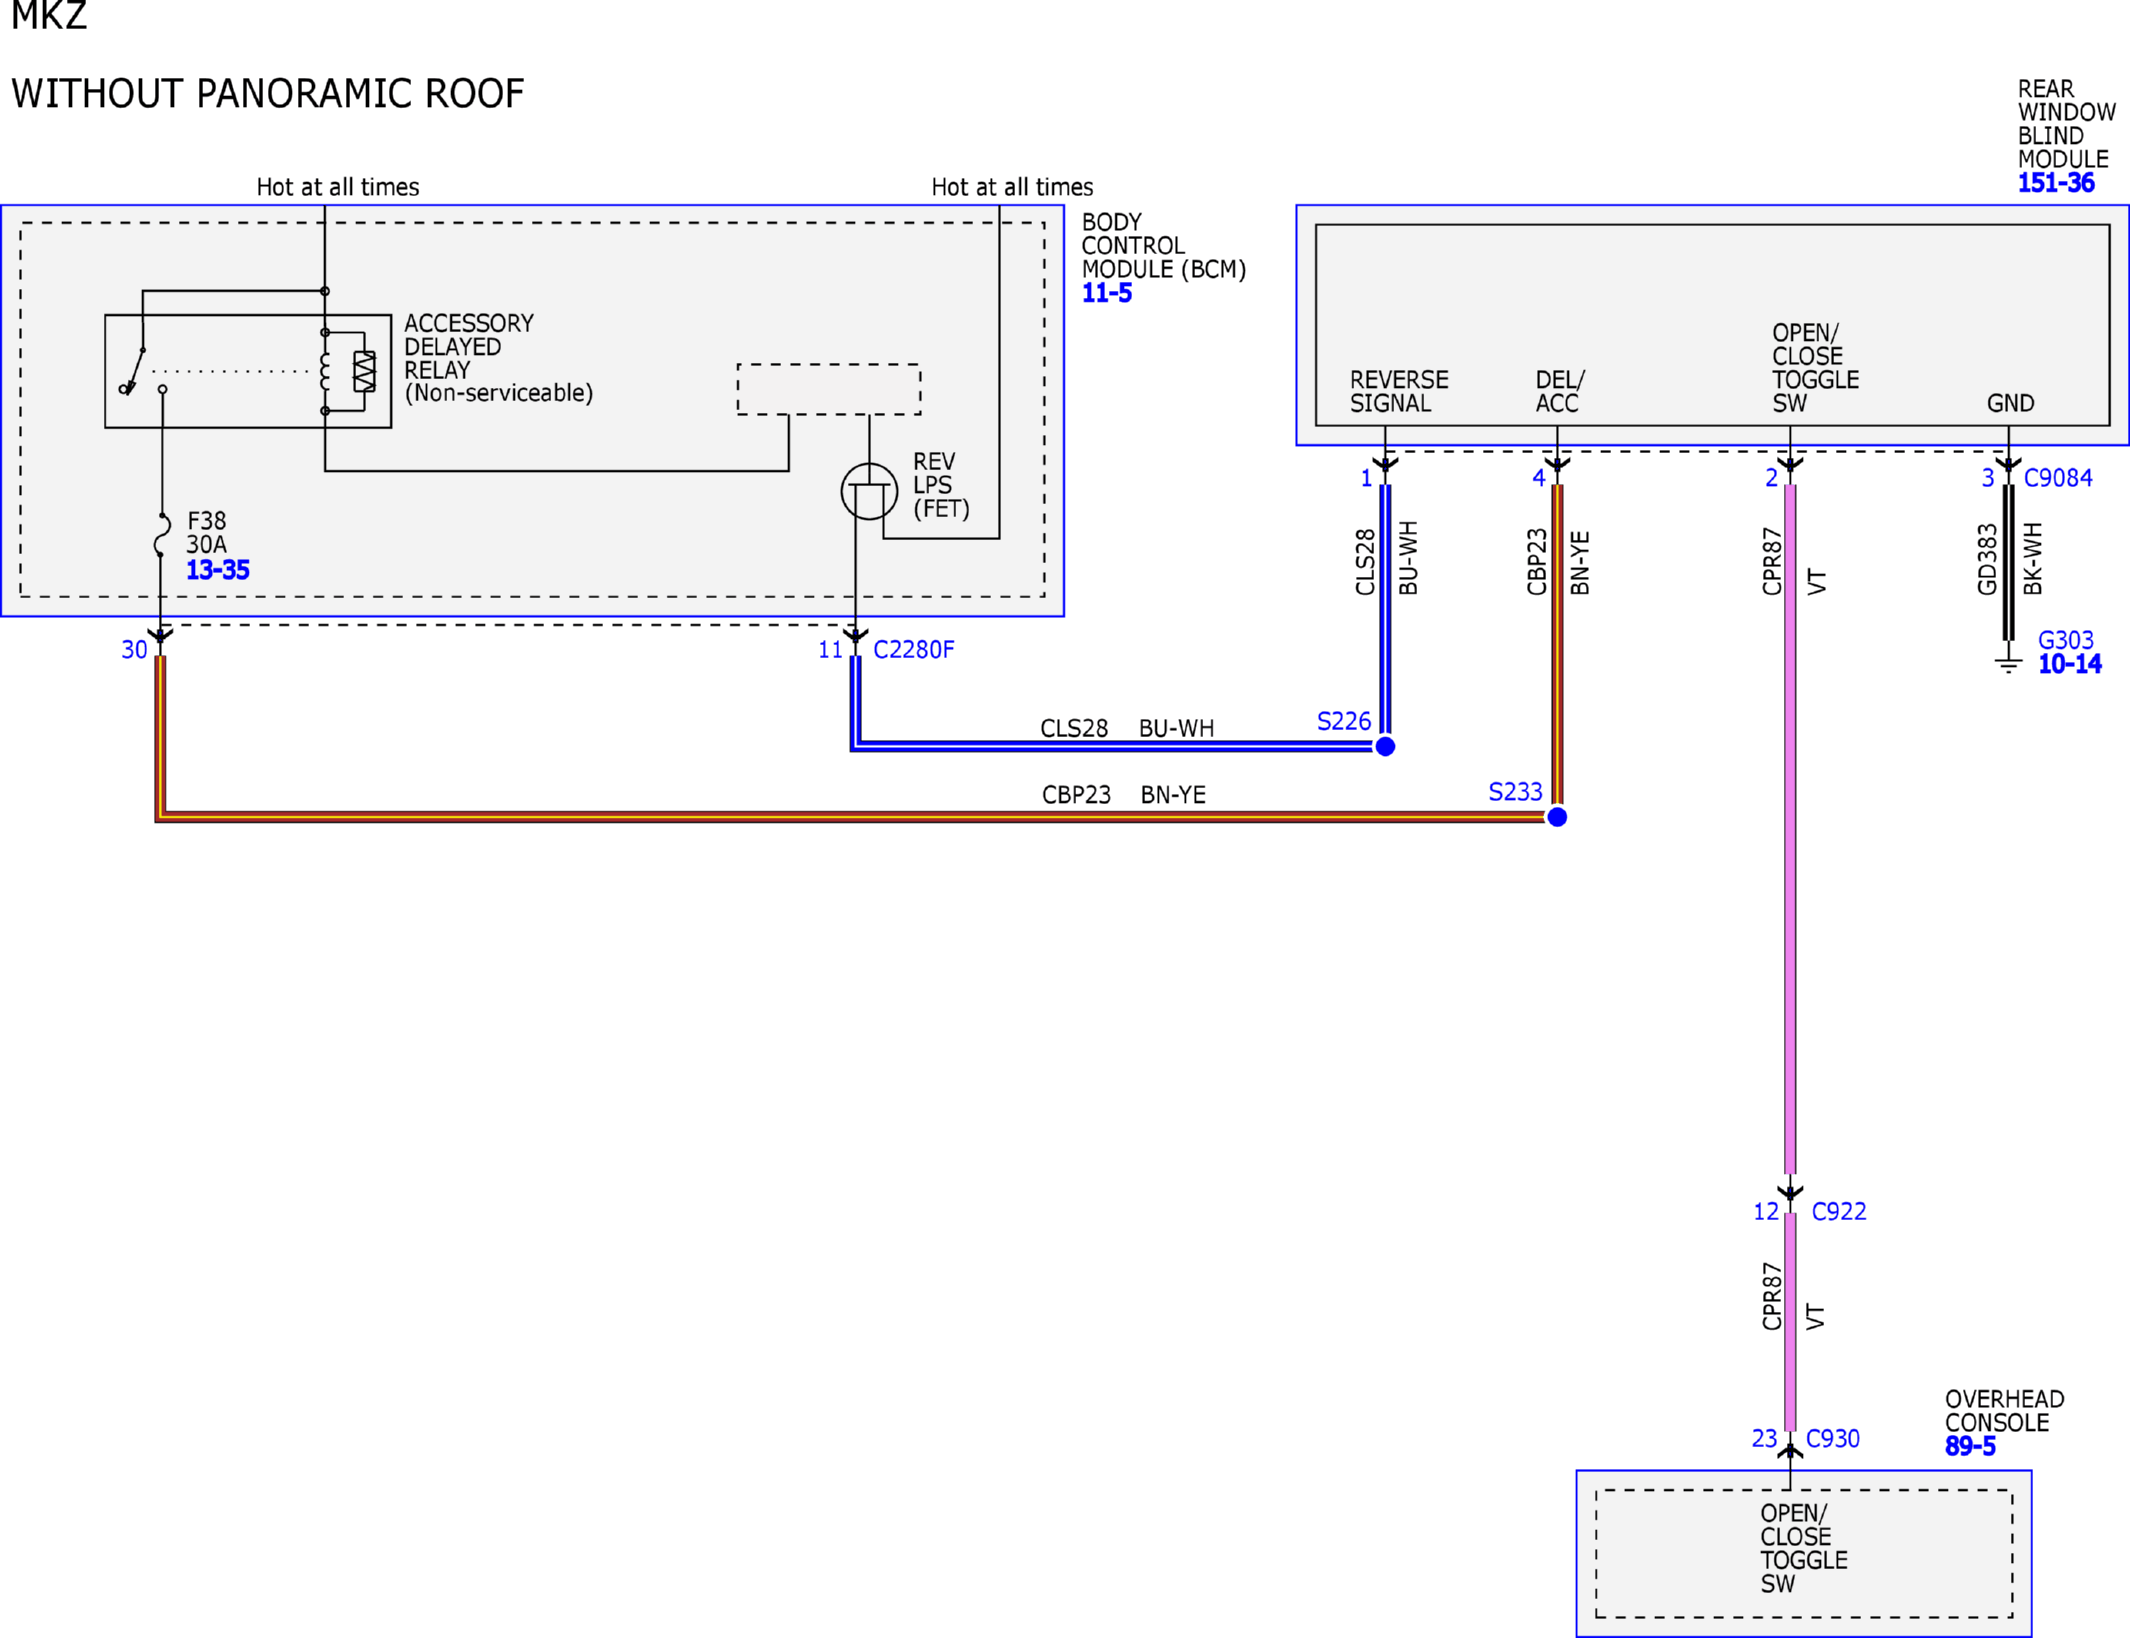Click pin number 30 on the BCM connector
This screenshot has height=1638, width=2130.
point(134,650)
